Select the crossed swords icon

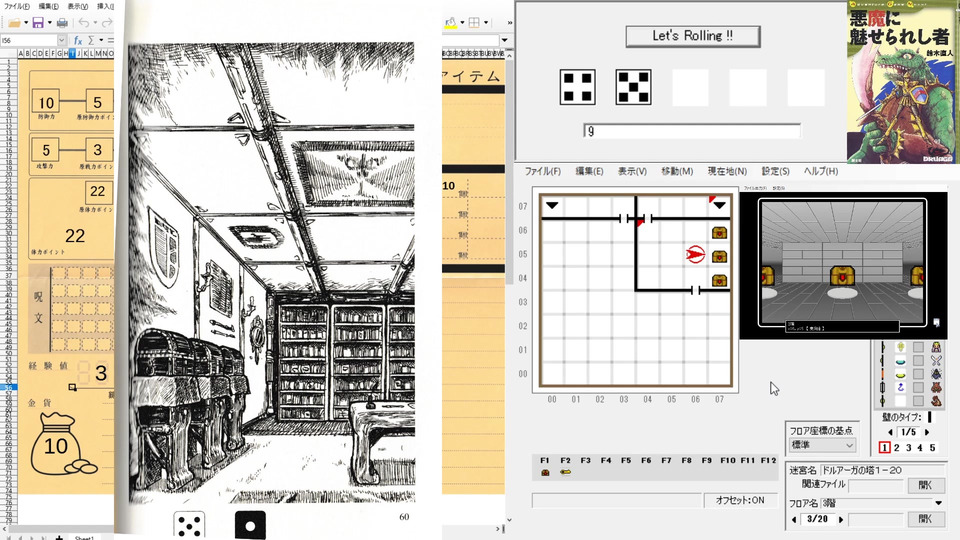pyautogui.click(x=936, y=361)
